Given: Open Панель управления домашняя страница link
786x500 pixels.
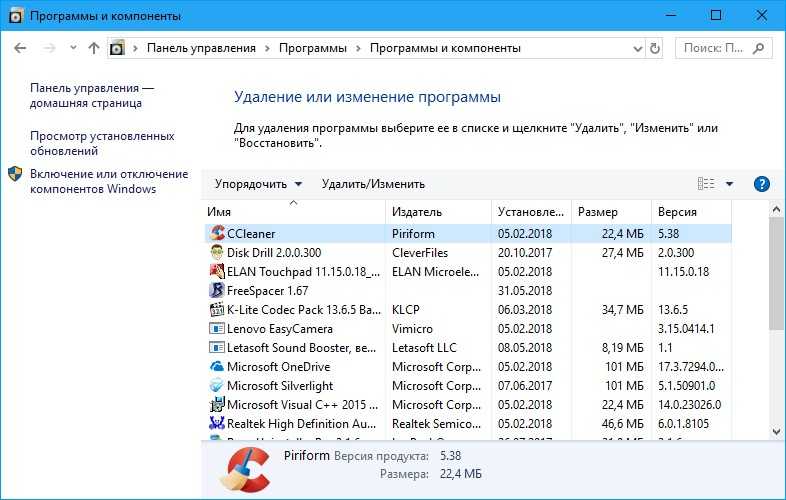Looking at the screenshot, I should [92, 95].
